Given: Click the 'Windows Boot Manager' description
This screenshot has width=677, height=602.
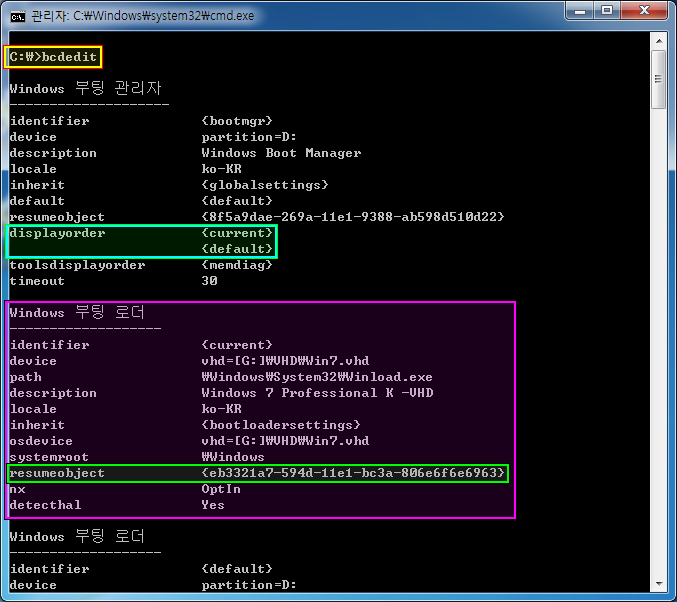Looking at the screenshot, I should (x=281, y=153).
